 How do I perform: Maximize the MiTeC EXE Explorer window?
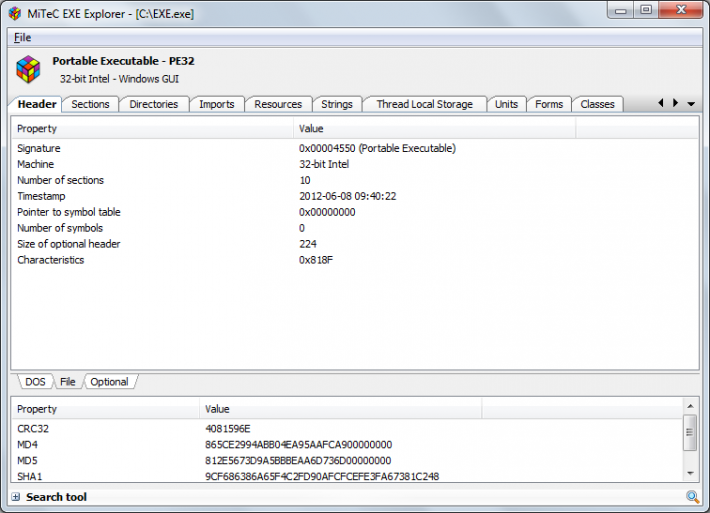pyautogui.click(x=646, y=10)
